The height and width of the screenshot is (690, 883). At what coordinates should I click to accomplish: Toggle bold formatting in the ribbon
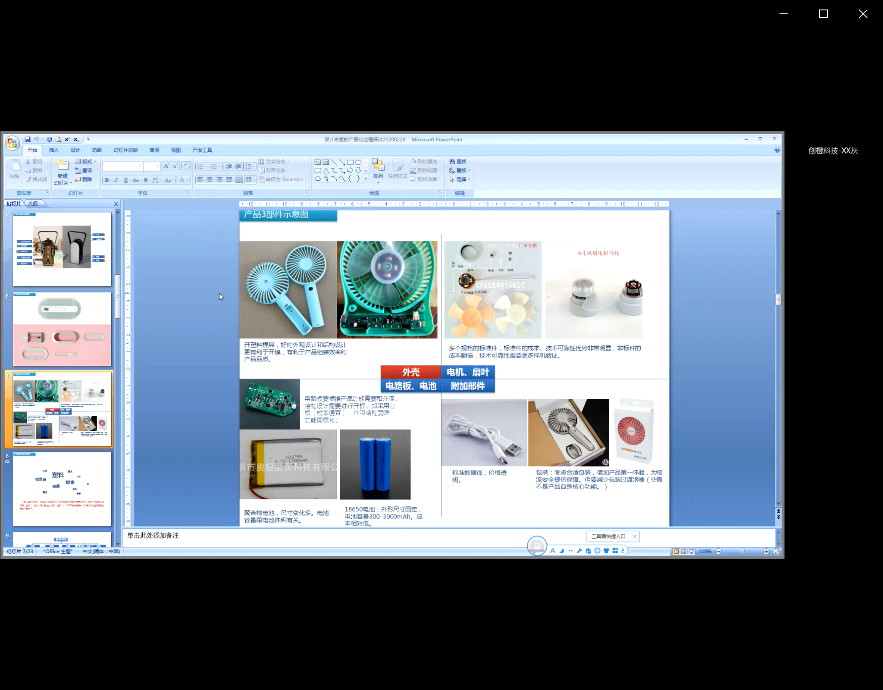107,180
